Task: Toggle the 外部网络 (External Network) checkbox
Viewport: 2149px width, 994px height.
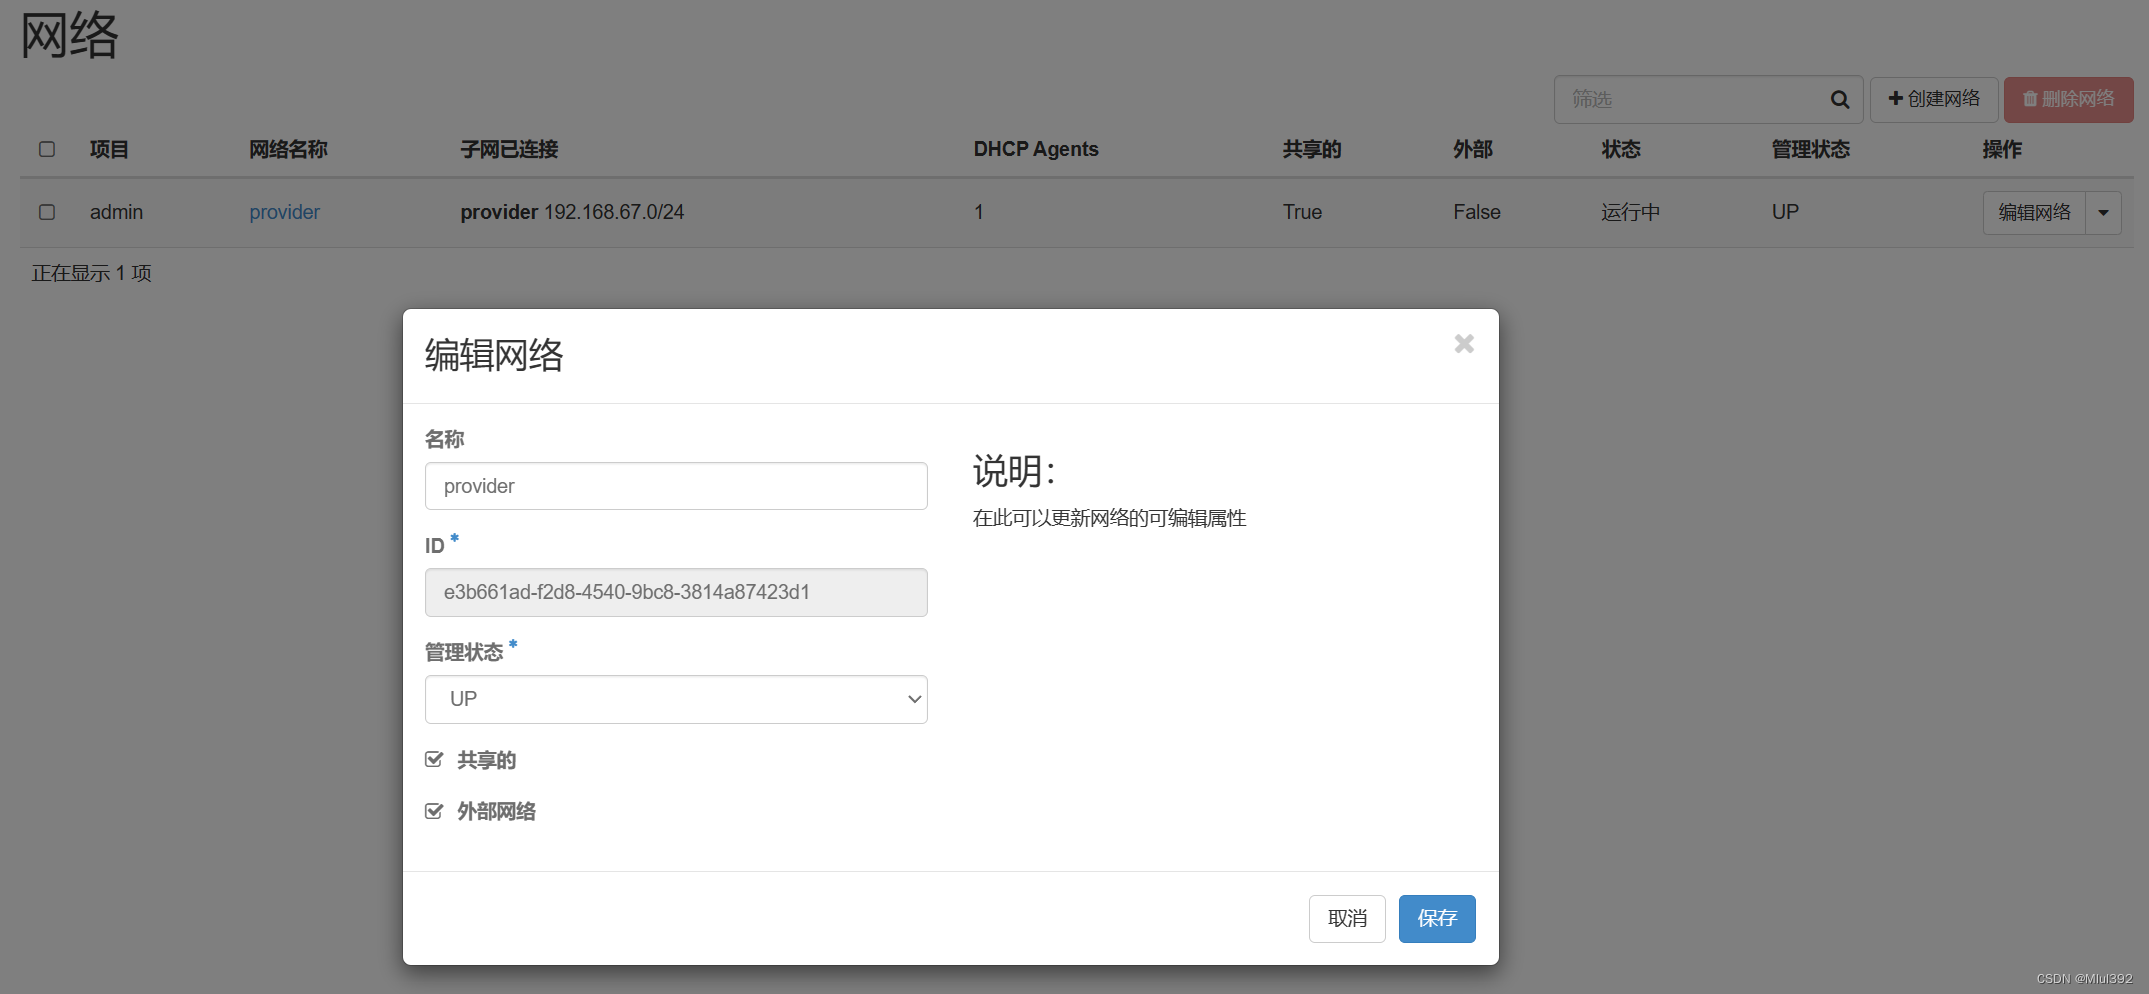Action: 434,811
